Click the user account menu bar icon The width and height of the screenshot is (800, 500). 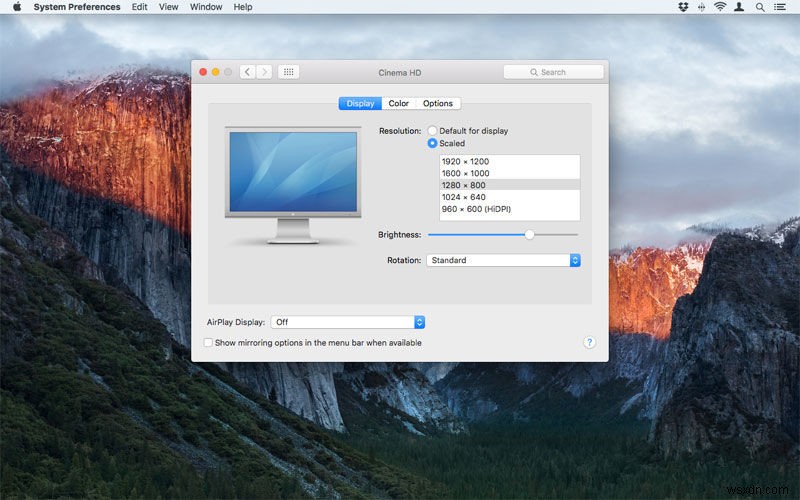click(739, 7)
